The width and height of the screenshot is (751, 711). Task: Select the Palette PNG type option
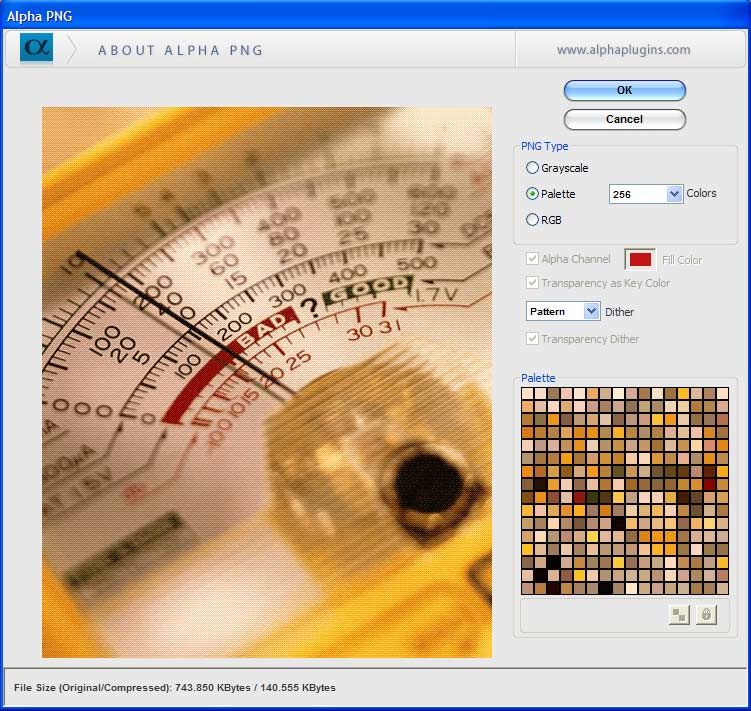tap(532, 194)
